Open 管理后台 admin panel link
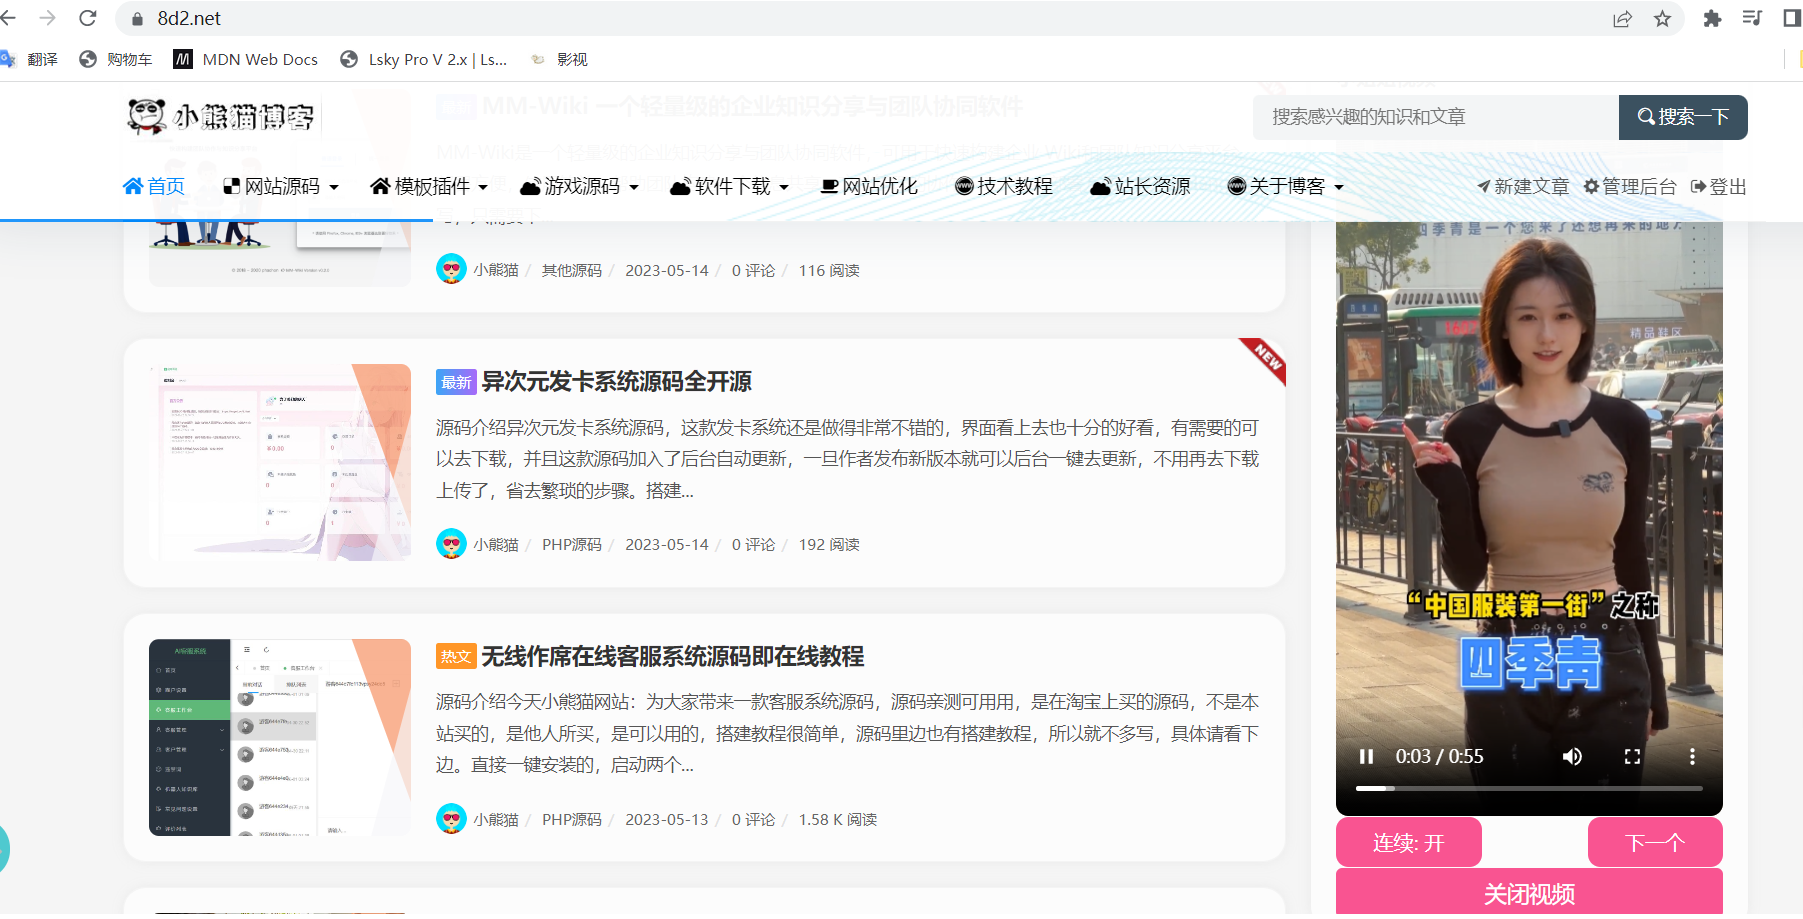Screen dimensions: 1803x919 [x=1629, y=186]
